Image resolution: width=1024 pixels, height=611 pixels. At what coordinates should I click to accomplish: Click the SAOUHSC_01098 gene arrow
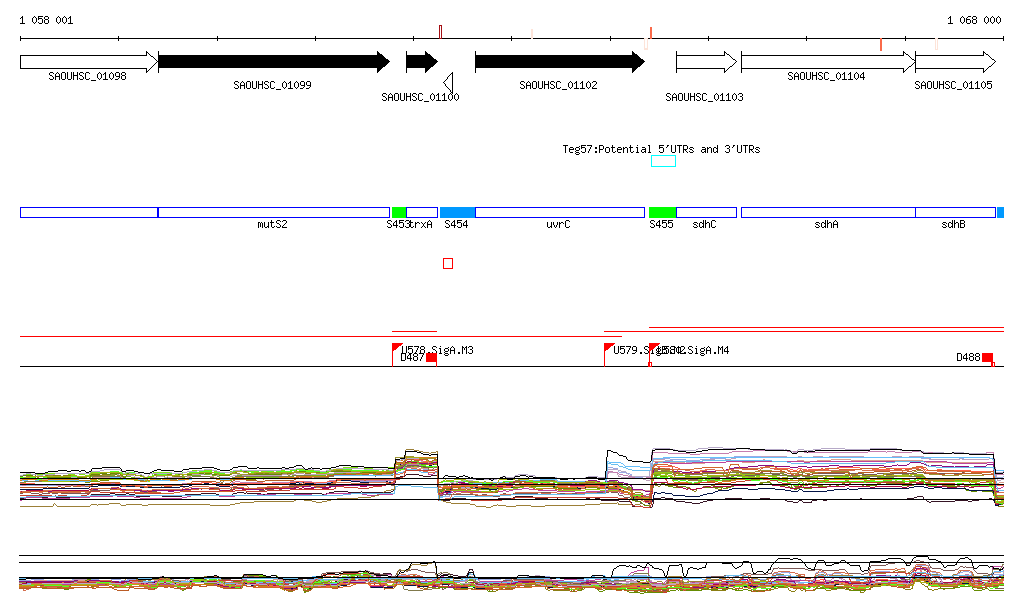[89, 62]
